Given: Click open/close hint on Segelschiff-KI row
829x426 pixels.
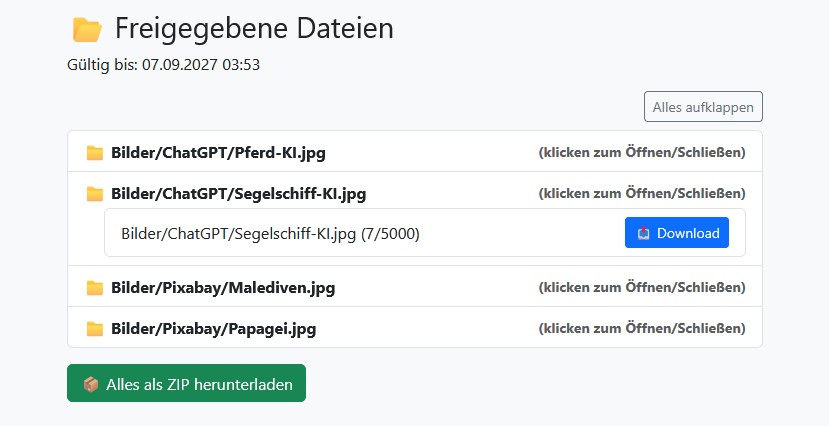Looking at the screenshot, I should (642, 194).
